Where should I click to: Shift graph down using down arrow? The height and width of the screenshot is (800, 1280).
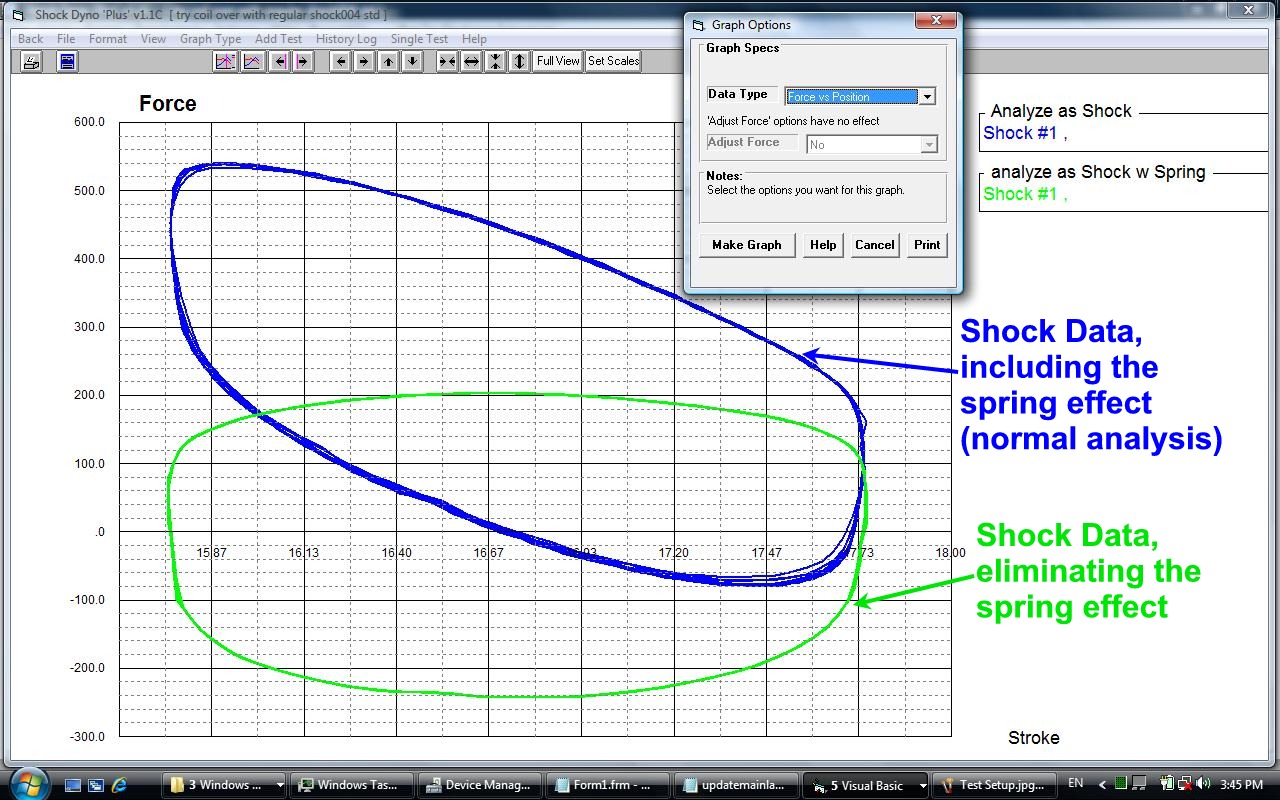pyautogui.click(x=412, y=61)
